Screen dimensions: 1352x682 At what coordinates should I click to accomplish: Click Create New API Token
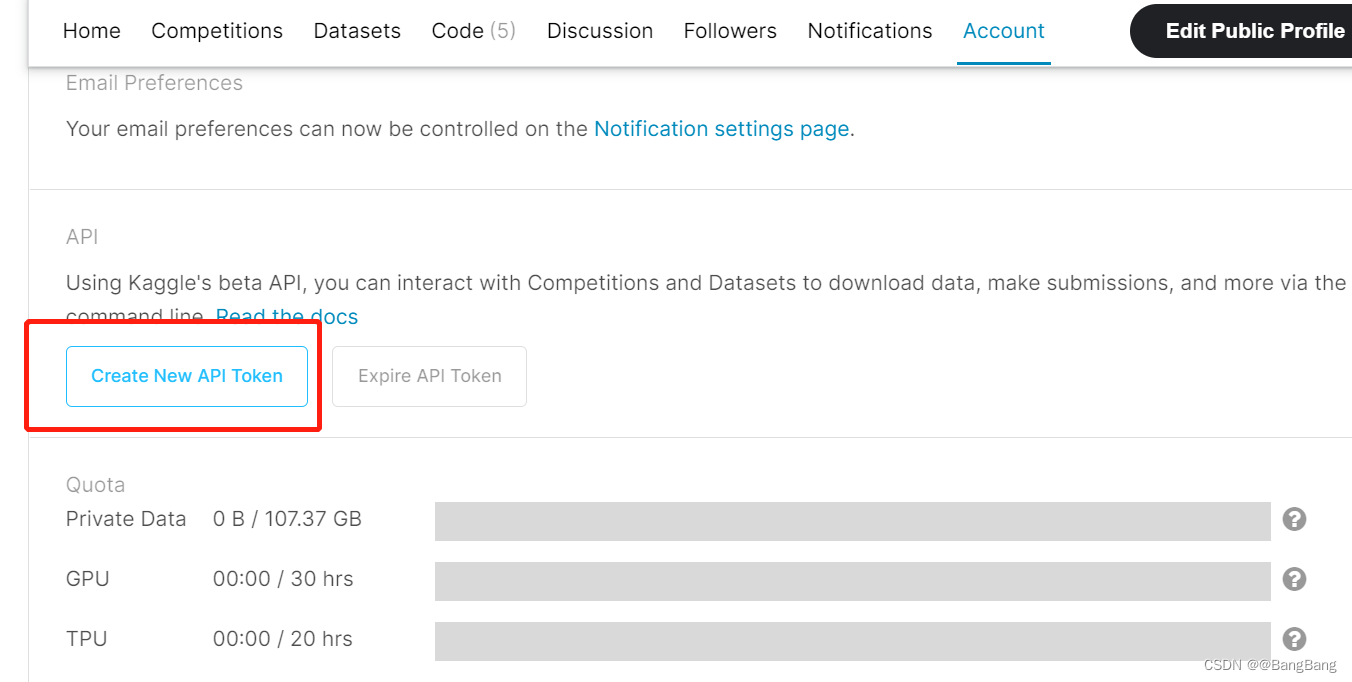(187, 376)
